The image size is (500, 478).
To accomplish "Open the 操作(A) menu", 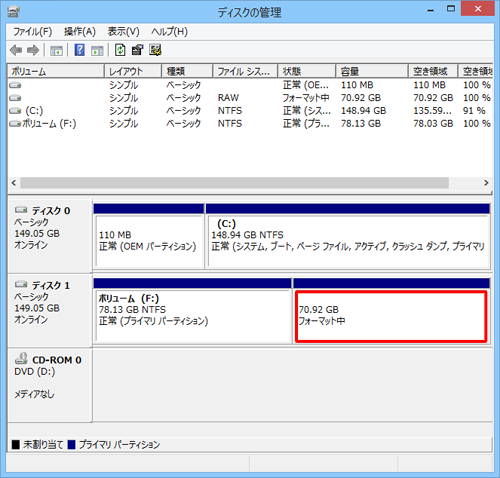I will point(80,32).
